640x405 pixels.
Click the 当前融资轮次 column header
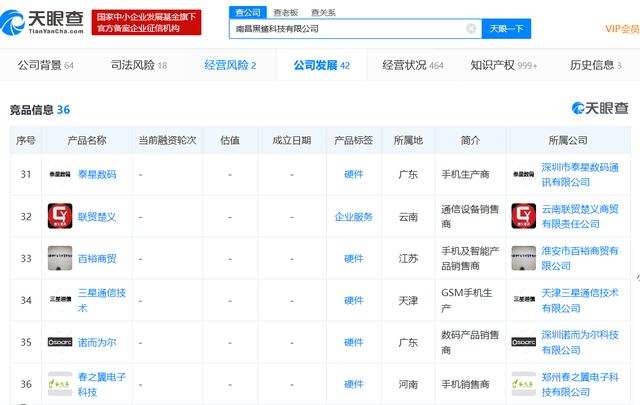coord(167,140)
